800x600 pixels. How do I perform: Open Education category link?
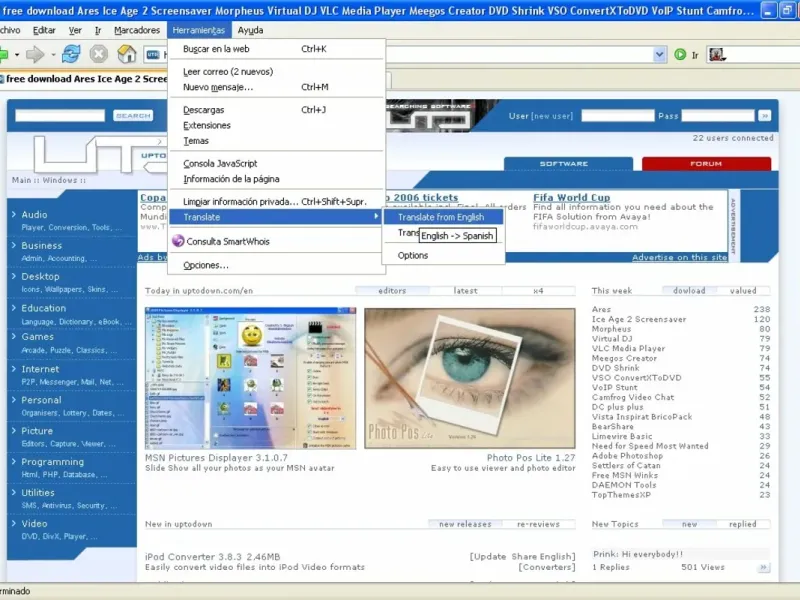coord(43,308)
